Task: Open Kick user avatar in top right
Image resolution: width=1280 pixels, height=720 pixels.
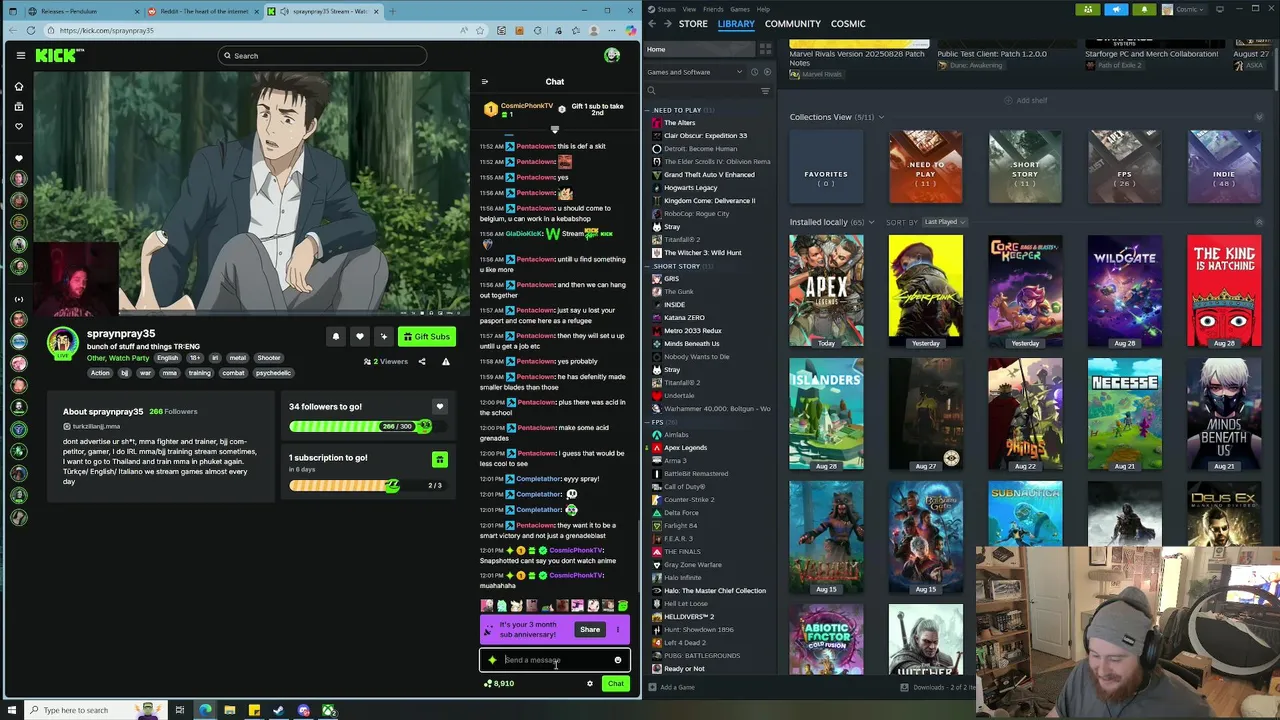Action: [x=612, y=55]
